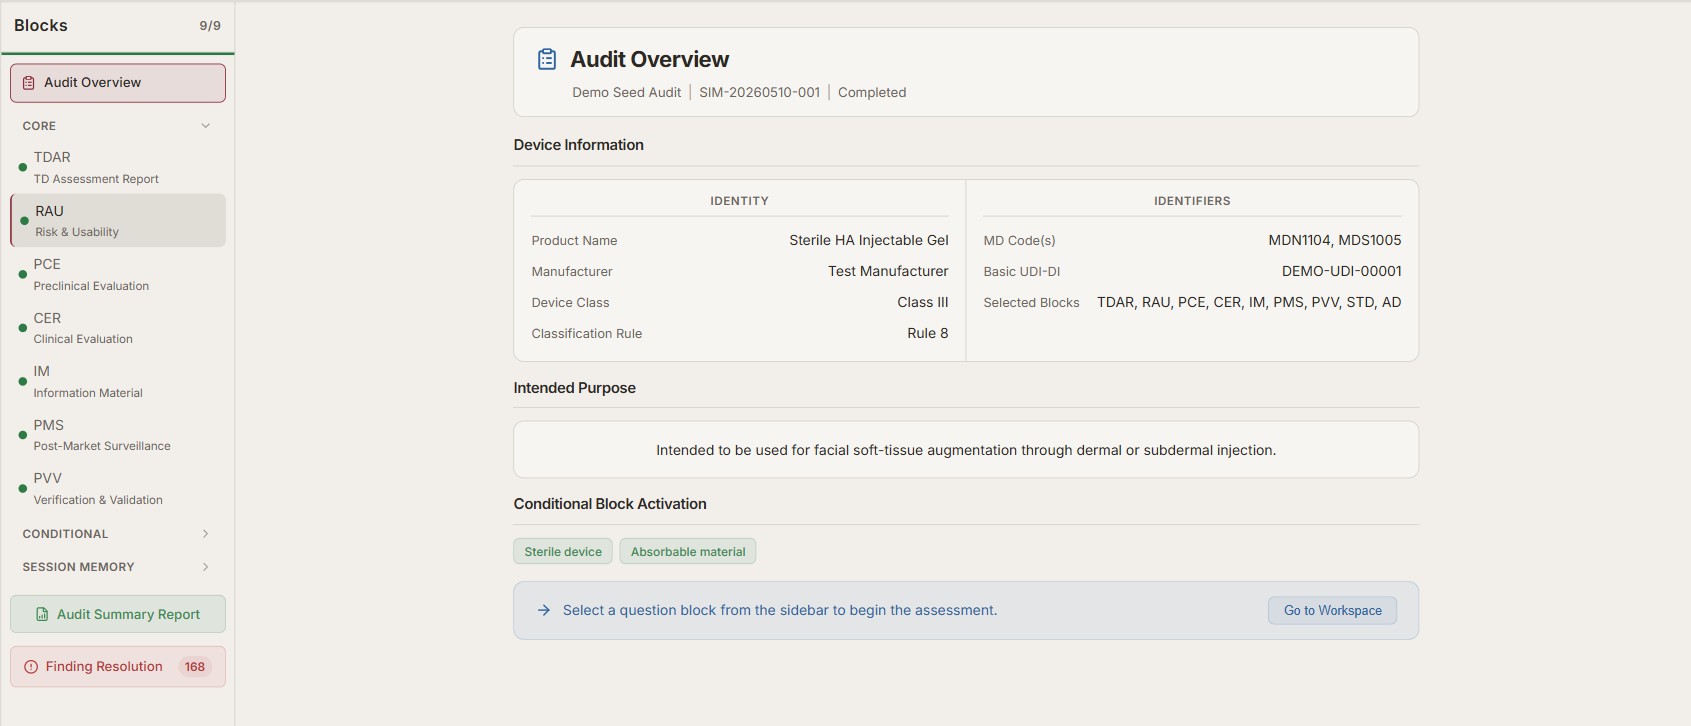Click the 'Select a question block' hint text
The width and height of the screenshot is (1691, 726).
[x=780, y=610]
